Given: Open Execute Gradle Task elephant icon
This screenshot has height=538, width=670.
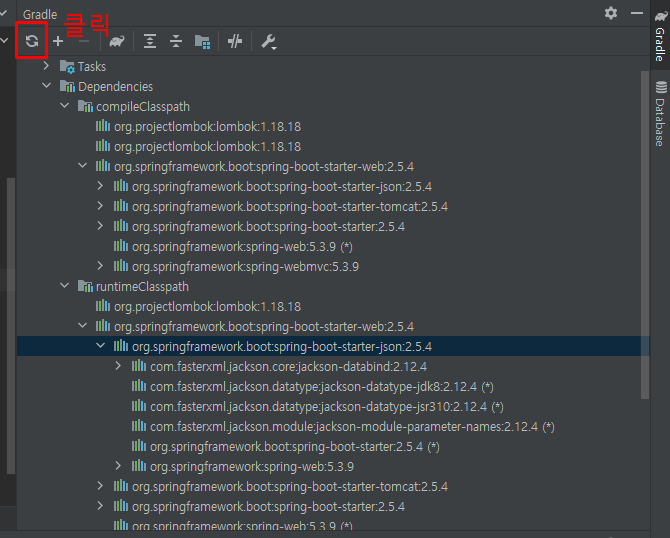Looking at the screenshot, I should [x=117, y=41].
